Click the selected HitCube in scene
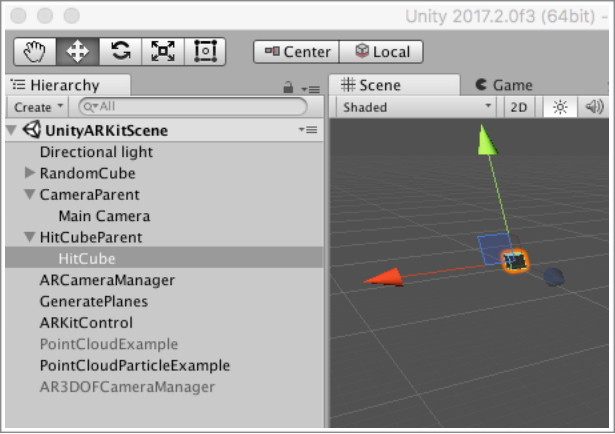 pyautogui.click(x=516, y=261)
